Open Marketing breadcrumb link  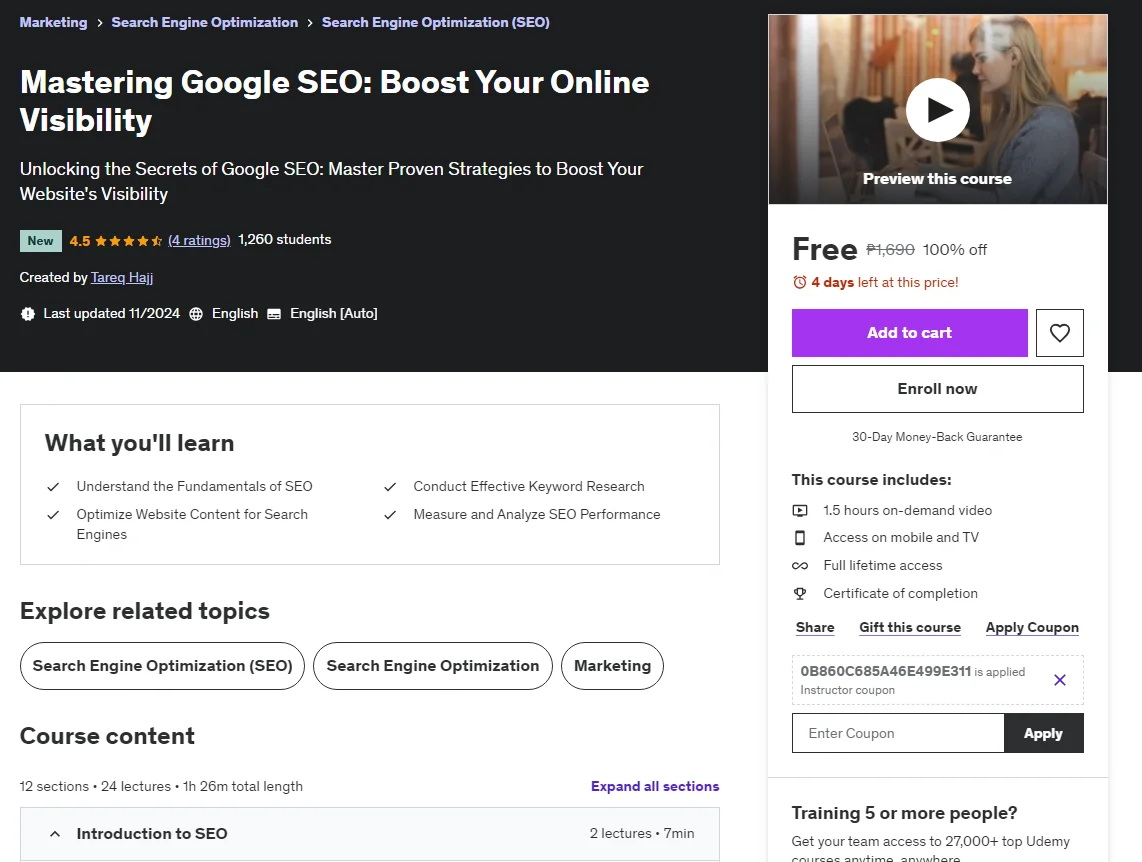(53, 22)
